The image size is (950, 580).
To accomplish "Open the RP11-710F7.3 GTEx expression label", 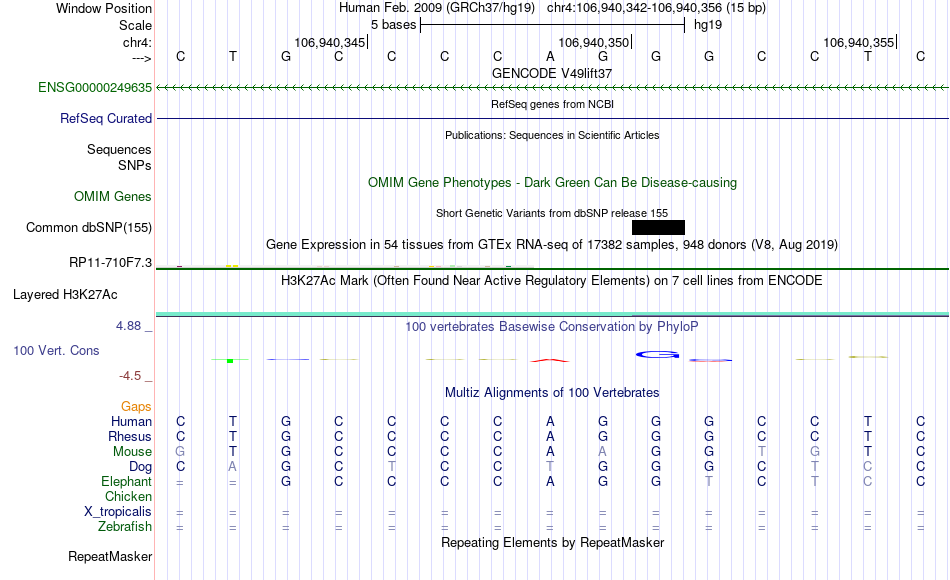I will pos(110,262).
